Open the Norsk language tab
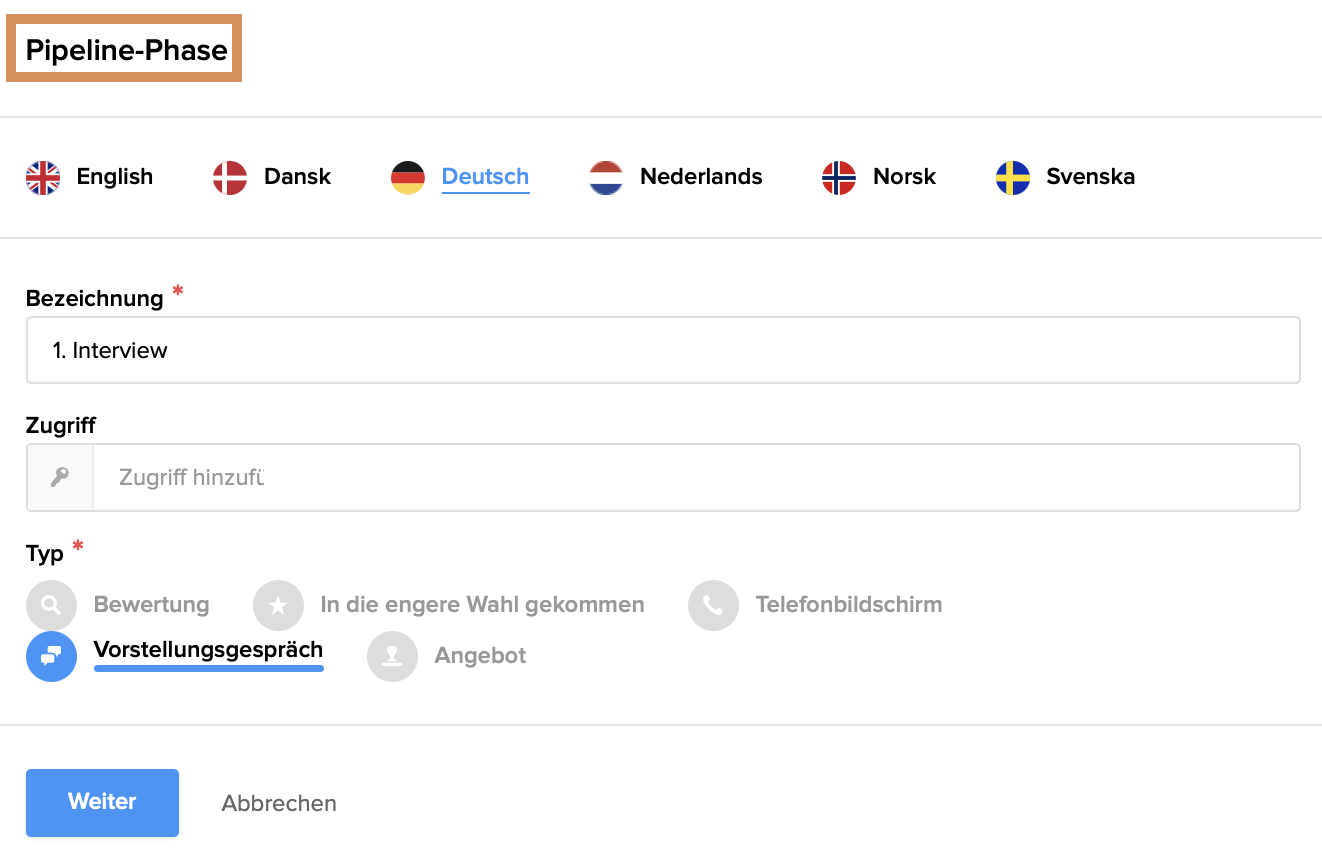Viewport: 1322px width, 866px height. [904, 177]
